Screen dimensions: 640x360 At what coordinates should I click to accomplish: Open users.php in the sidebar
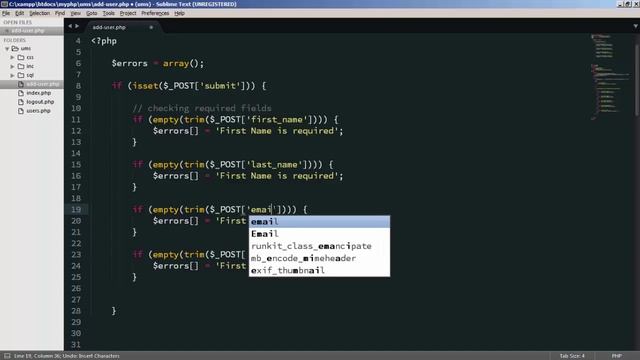pyautogui.click(x=38, y=111)
